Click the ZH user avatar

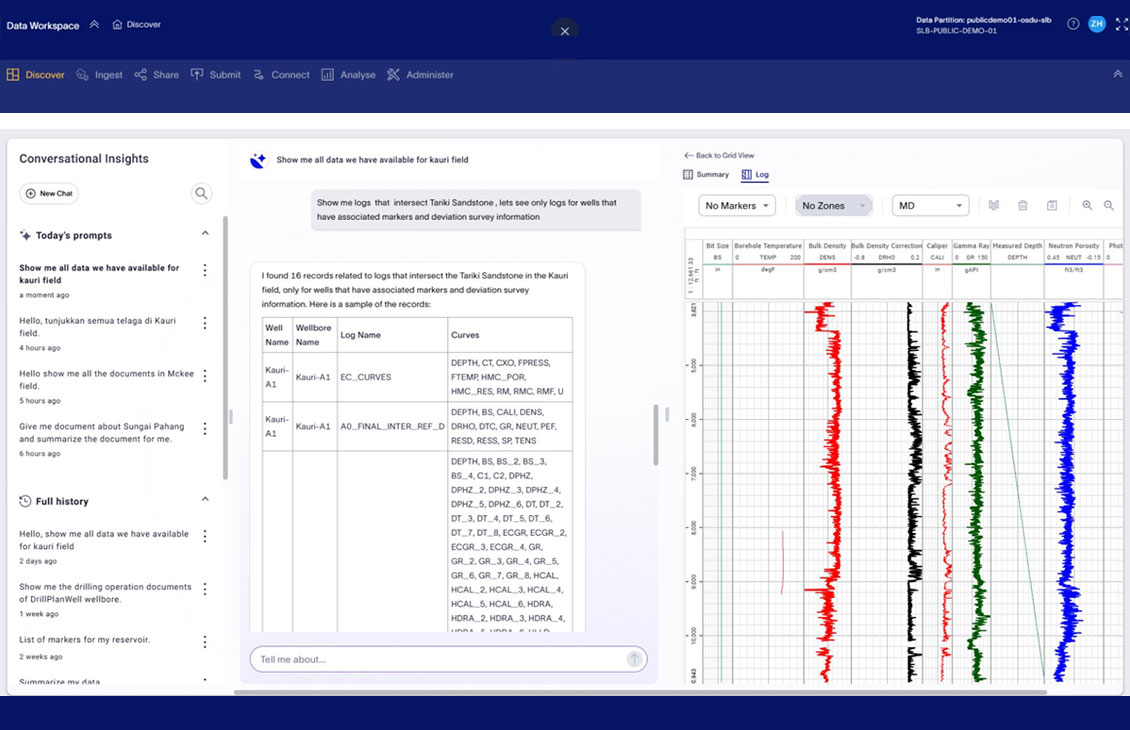coord(1096,24)
